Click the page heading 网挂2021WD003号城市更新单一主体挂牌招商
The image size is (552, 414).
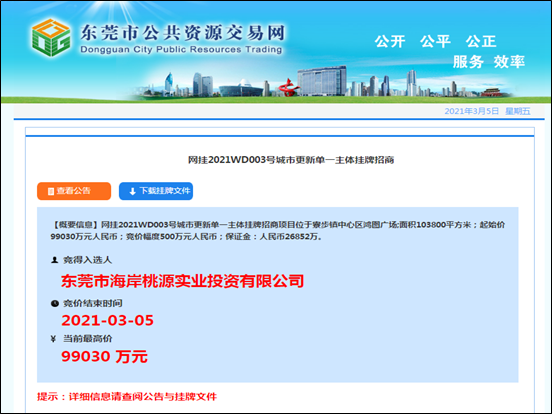[291, 160]
